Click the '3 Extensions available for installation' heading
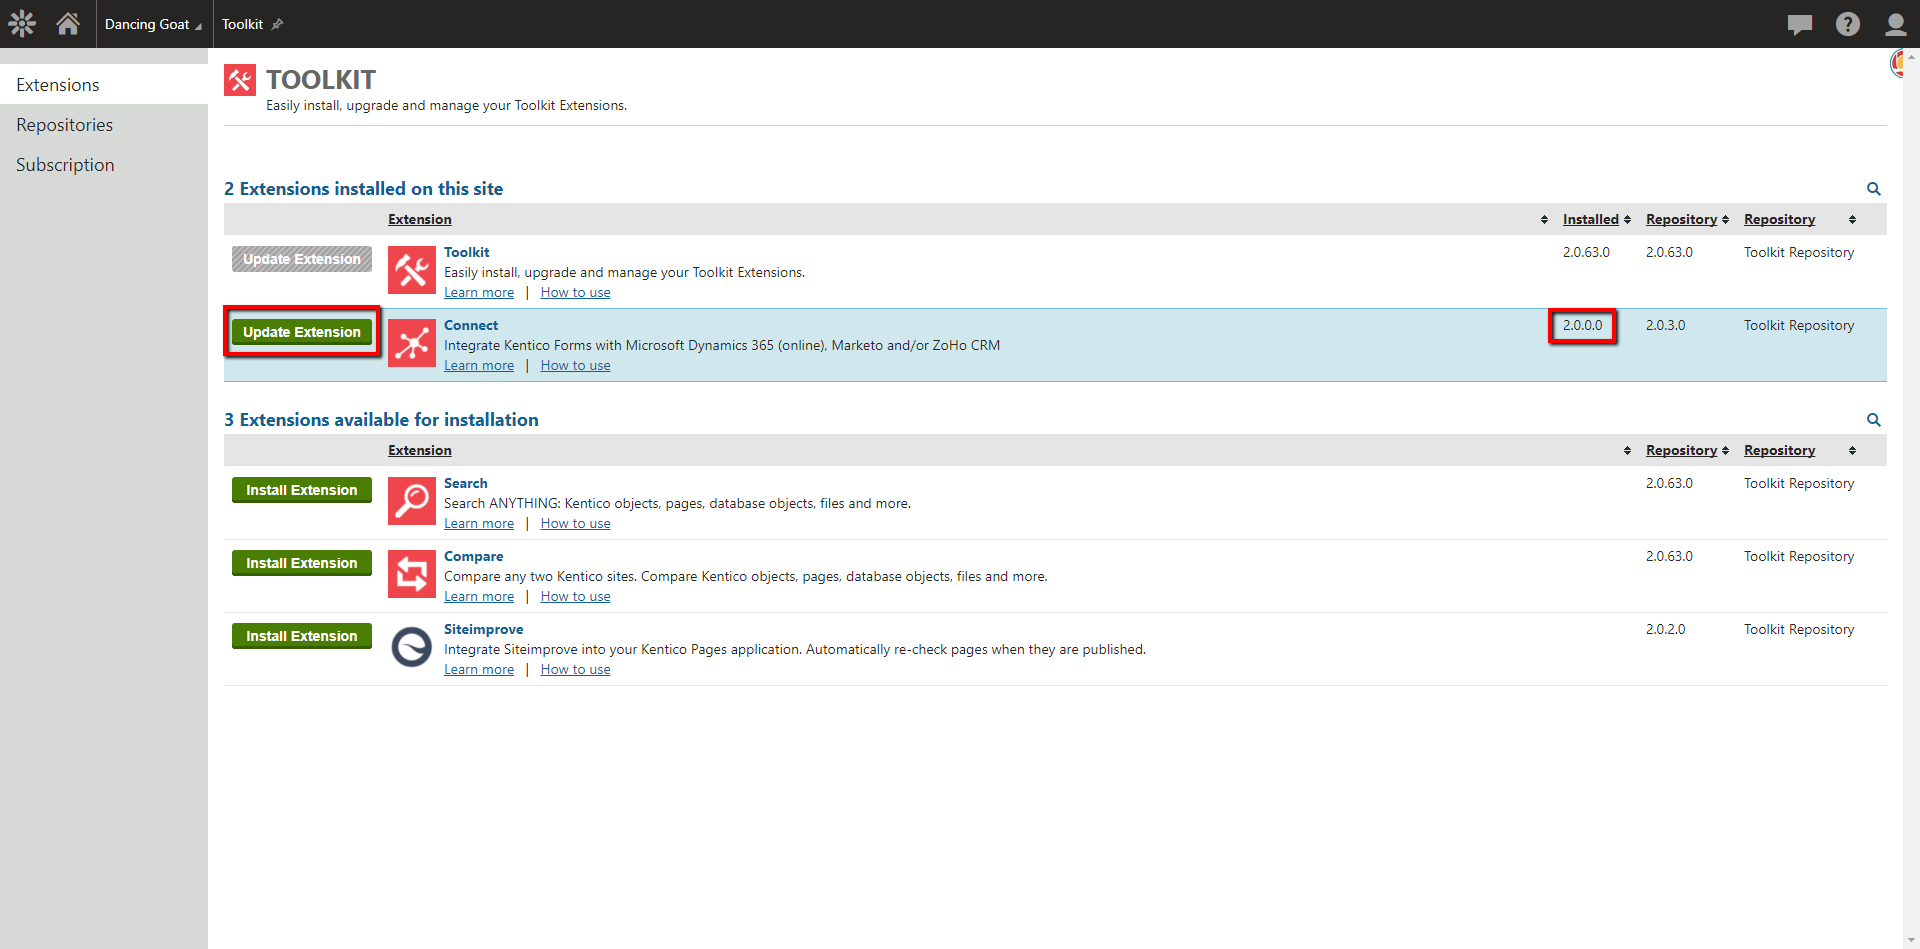The width and height of the screenshot is (1920, 949). tap(381, 420)
